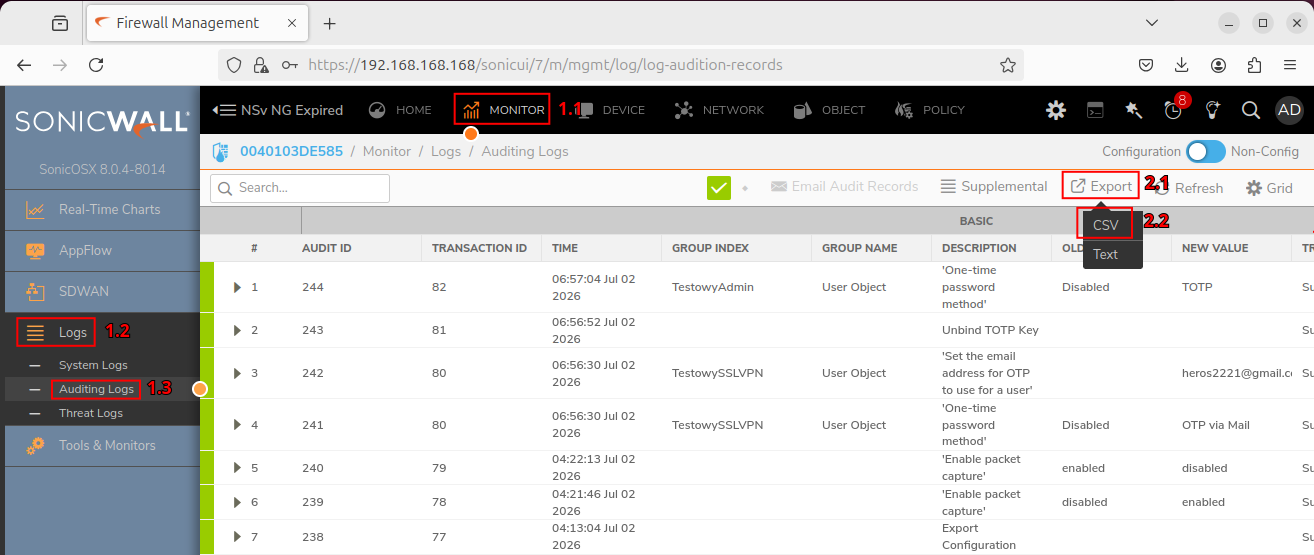
Task: Click the green status checkmark icon
Action: (x=719, y=187)
